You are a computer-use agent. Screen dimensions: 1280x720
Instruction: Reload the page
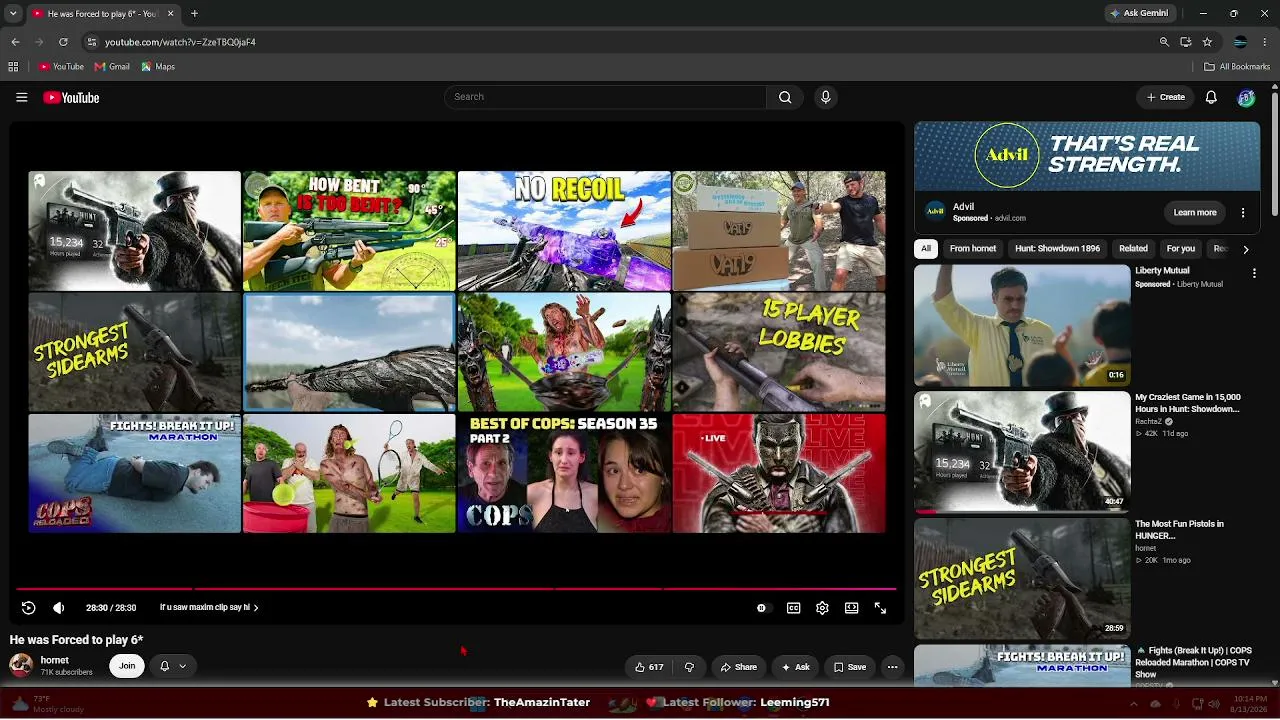tap(63, 42)
